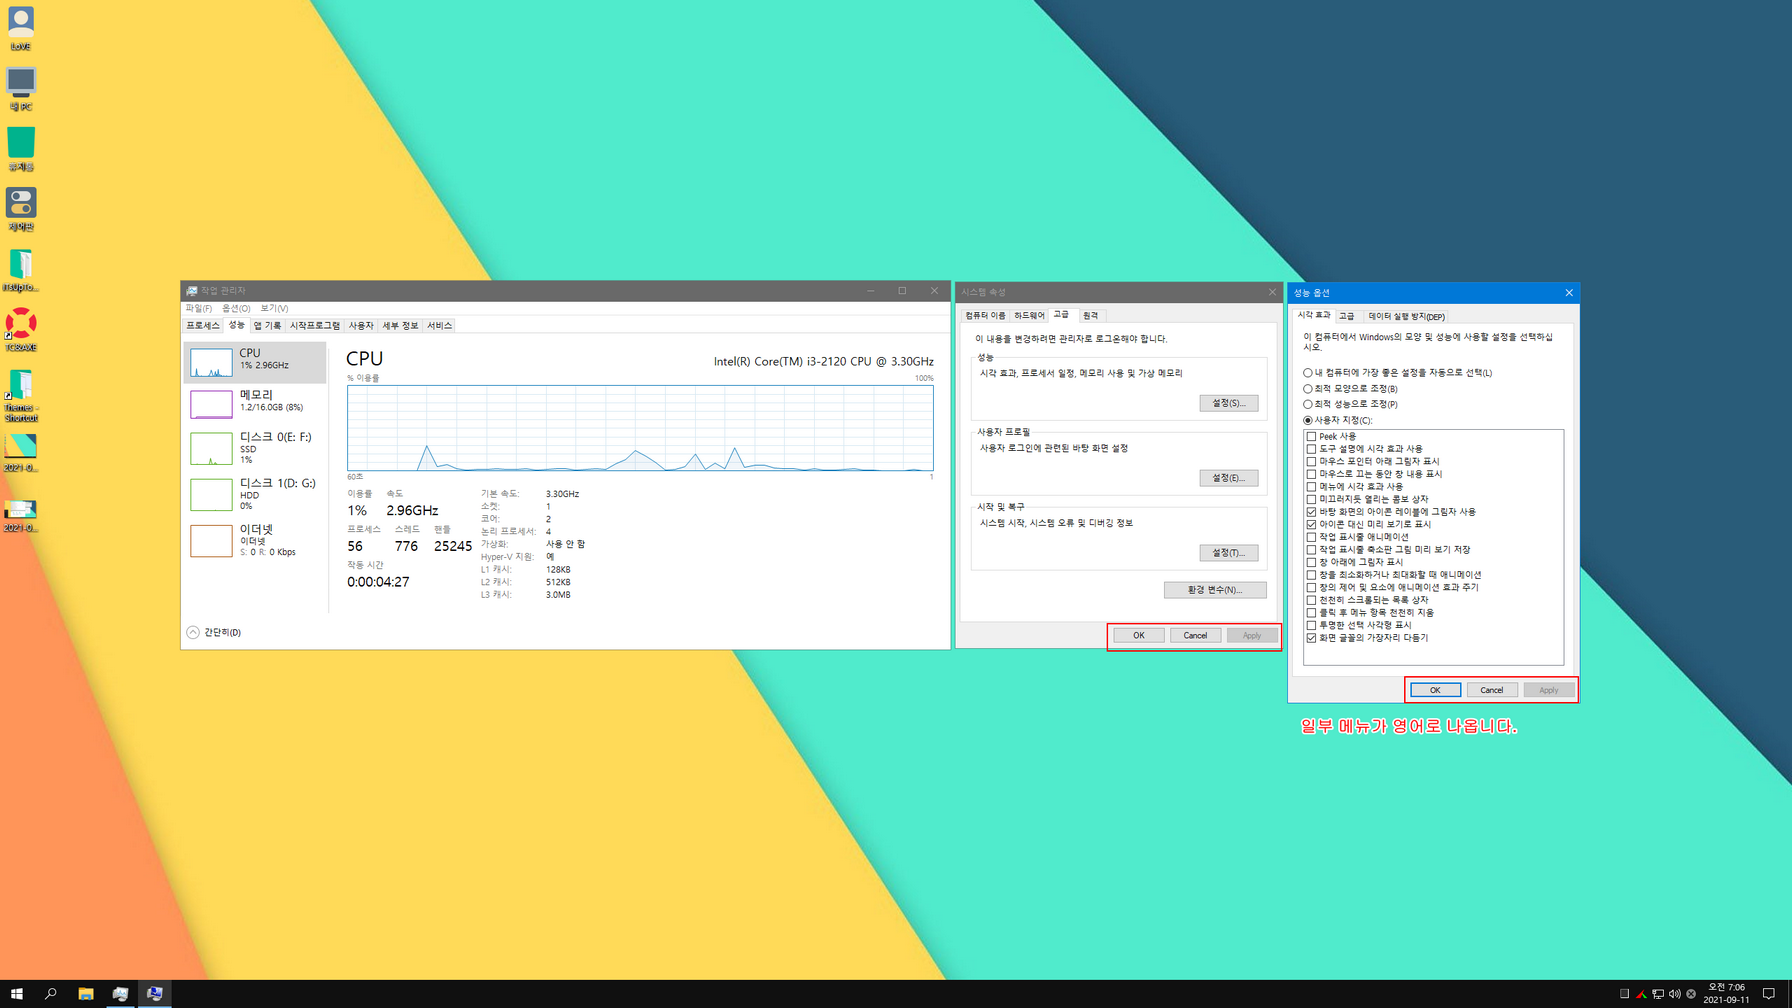1792x1008 pixels.
Task: Switch to the 앱 기록 tab
Action: point(267,326)
